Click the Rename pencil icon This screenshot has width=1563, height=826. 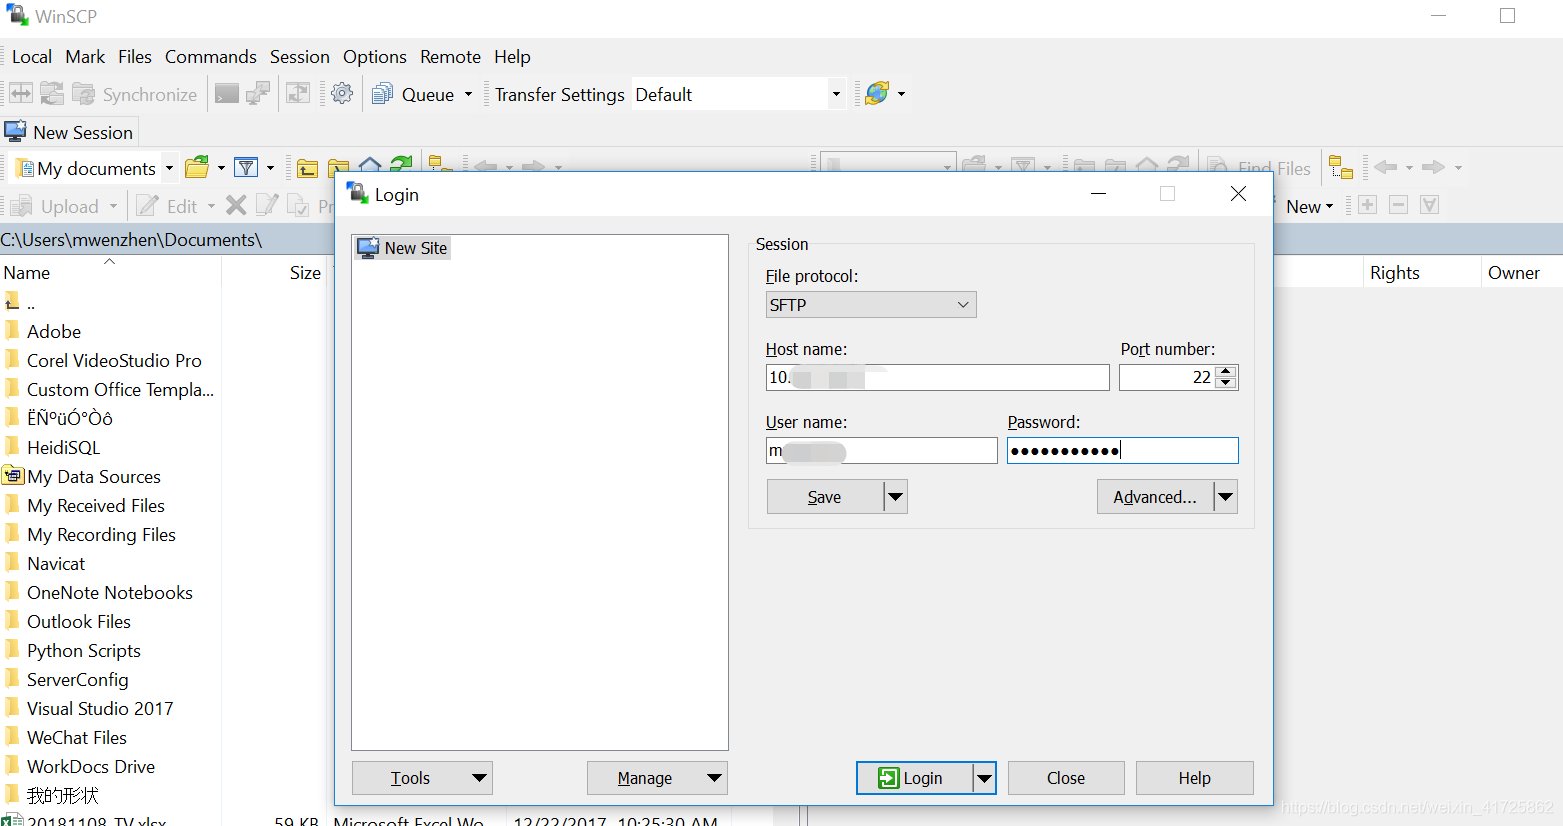pyautogui.click(x=267, y=206)
